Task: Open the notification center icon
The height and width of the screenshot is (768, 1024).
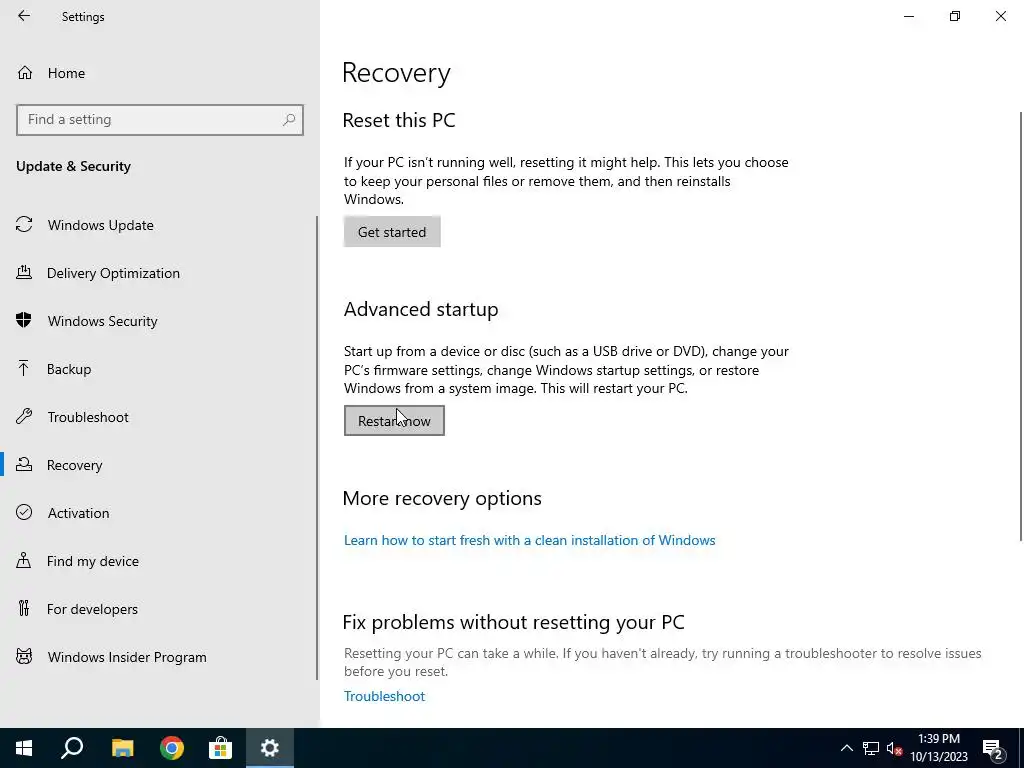Action: (993, 749)
